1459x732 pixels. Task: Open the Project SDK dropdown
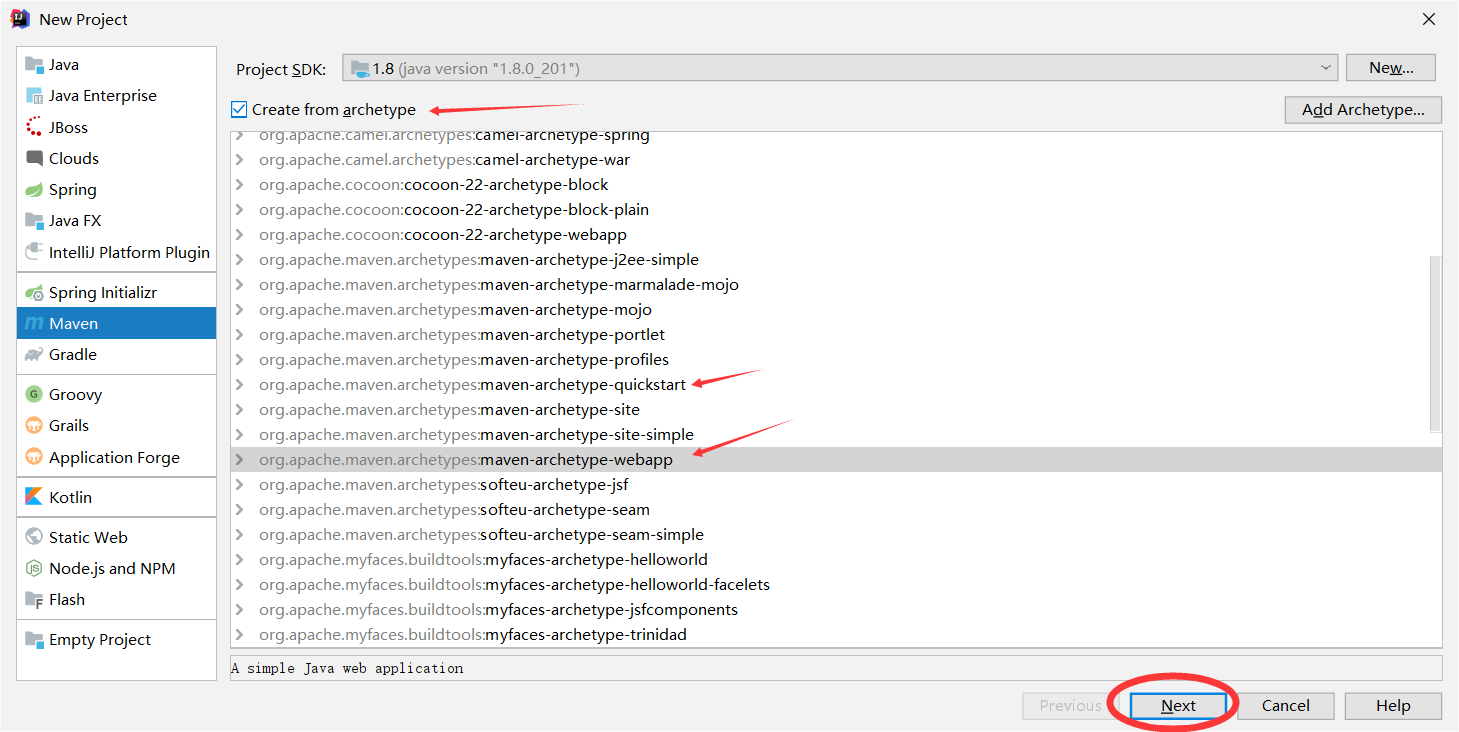[840, 68]
